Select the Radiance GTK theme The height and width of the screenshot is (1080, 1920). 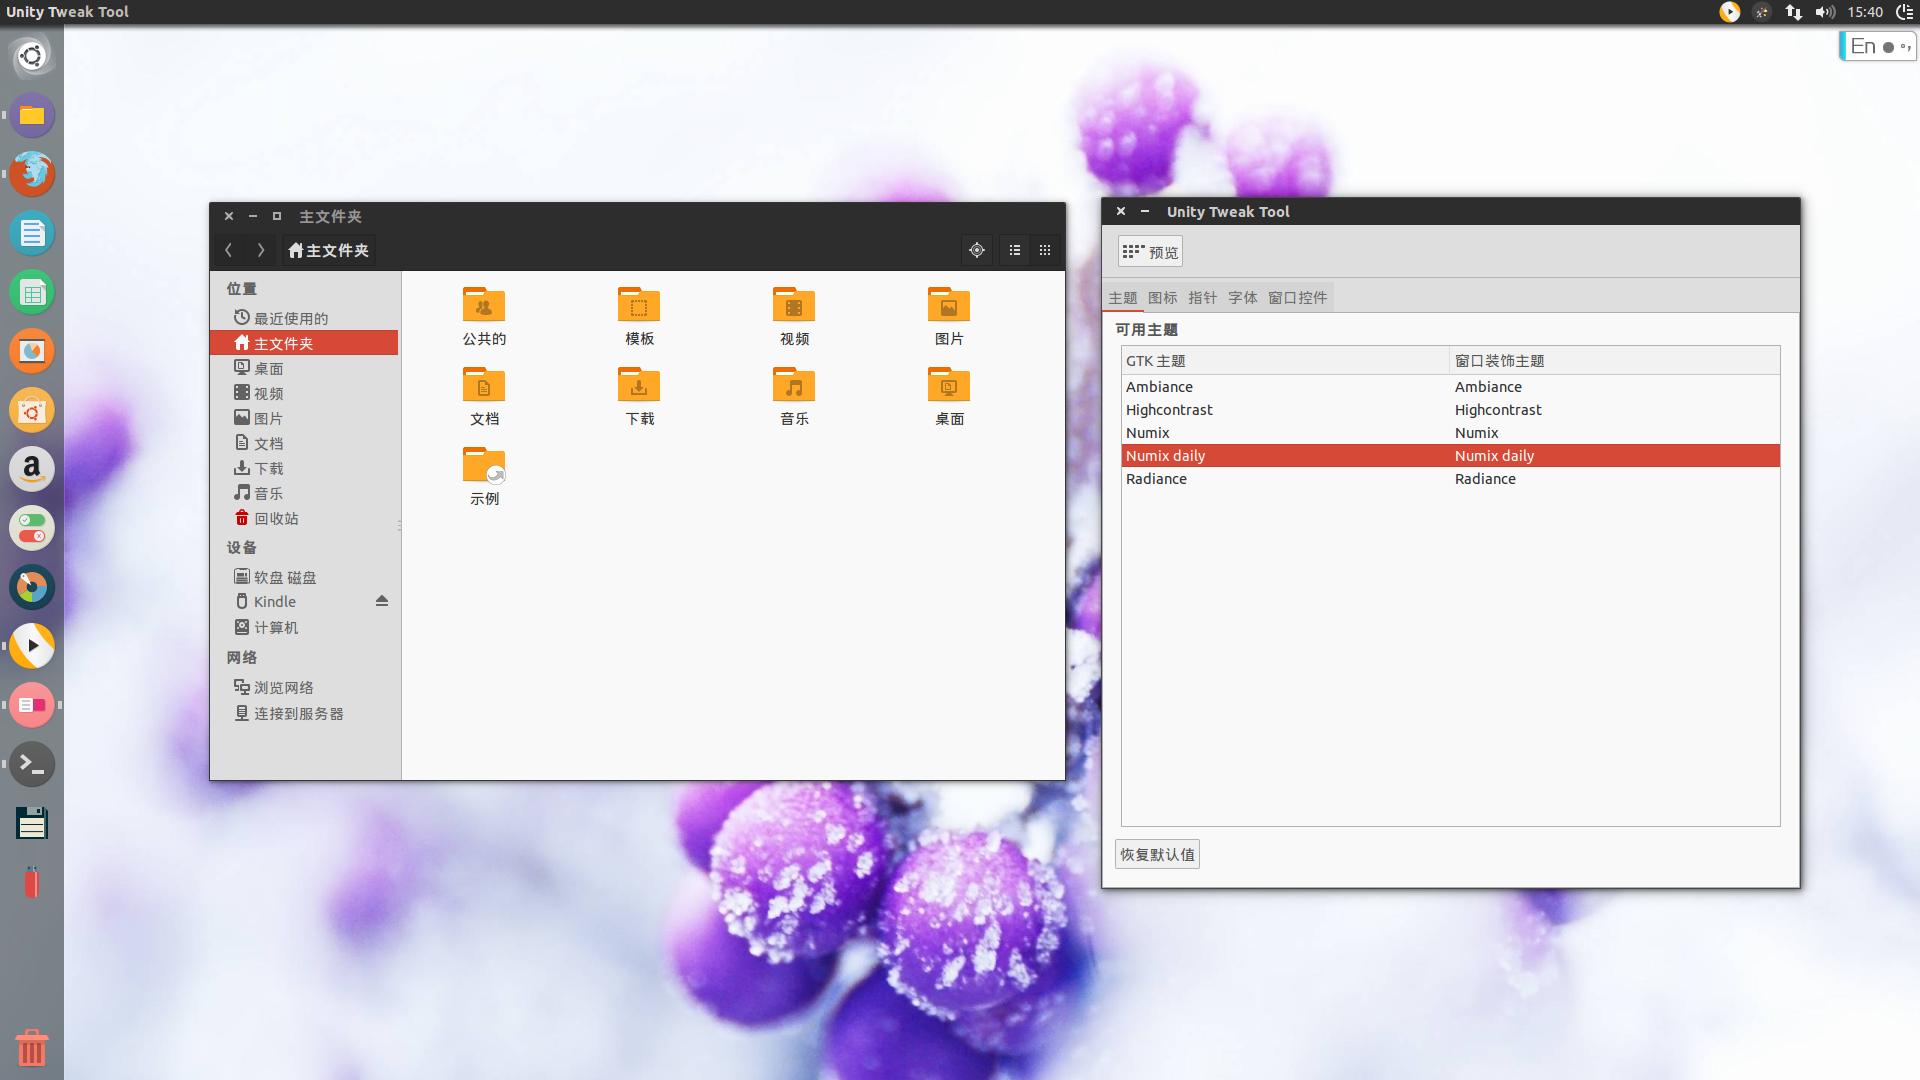(x=1285, y=479)
